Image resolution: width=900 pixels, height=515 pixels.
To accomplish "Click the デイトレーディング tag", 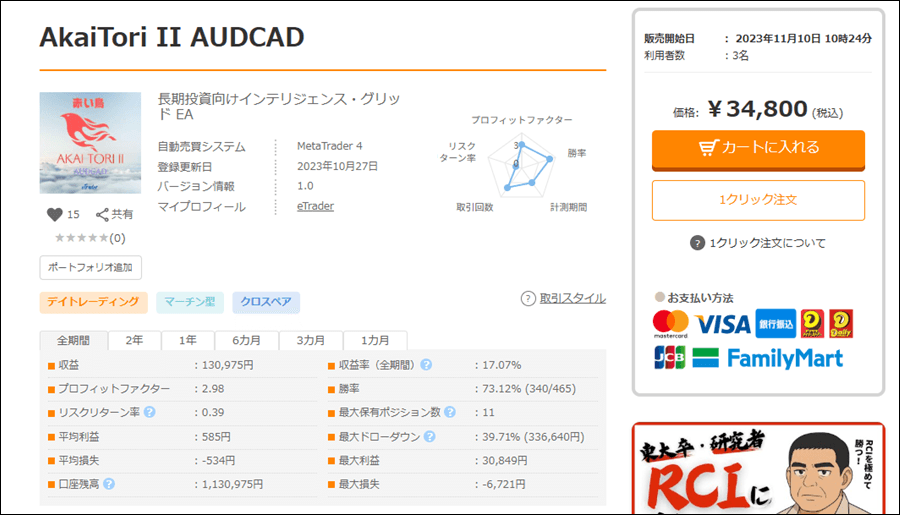I will tap(93, 302).
